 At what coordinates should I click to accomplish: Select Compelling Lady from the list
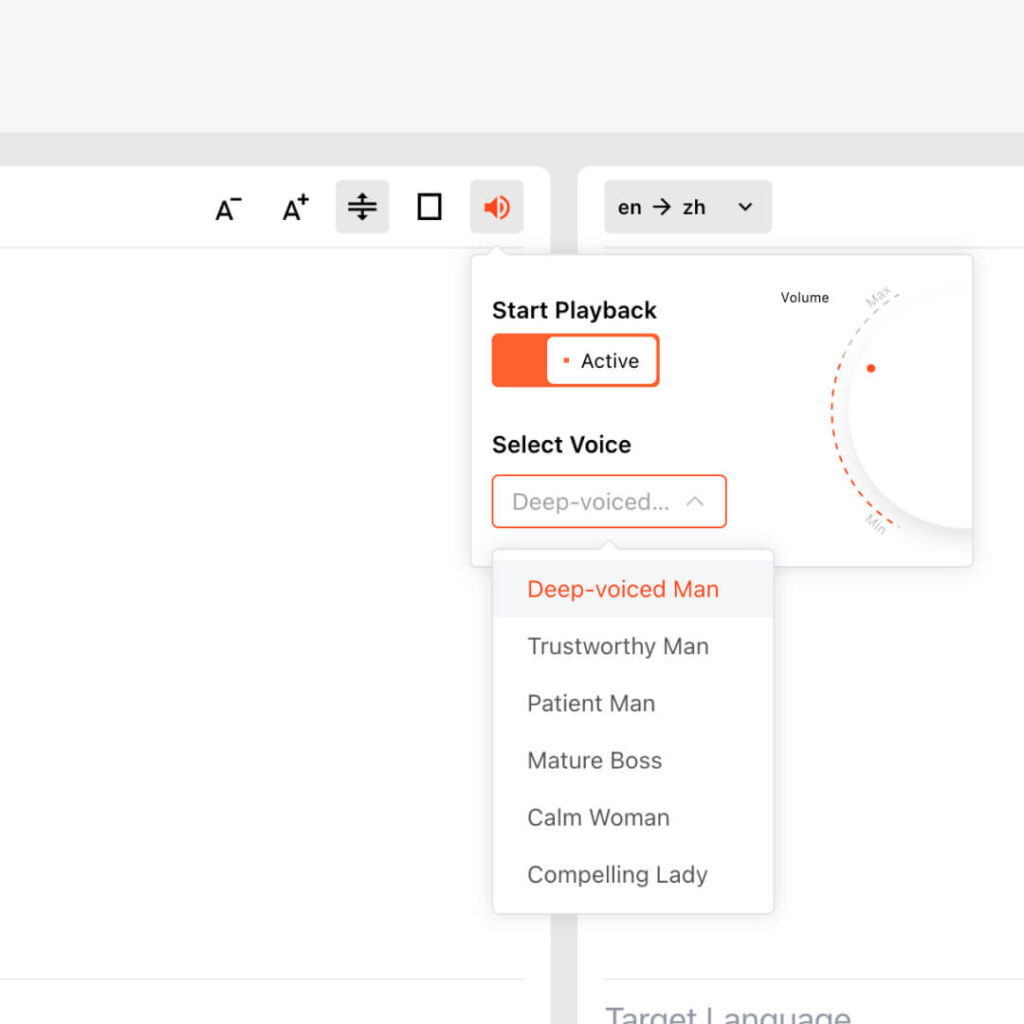click(617, 874)
